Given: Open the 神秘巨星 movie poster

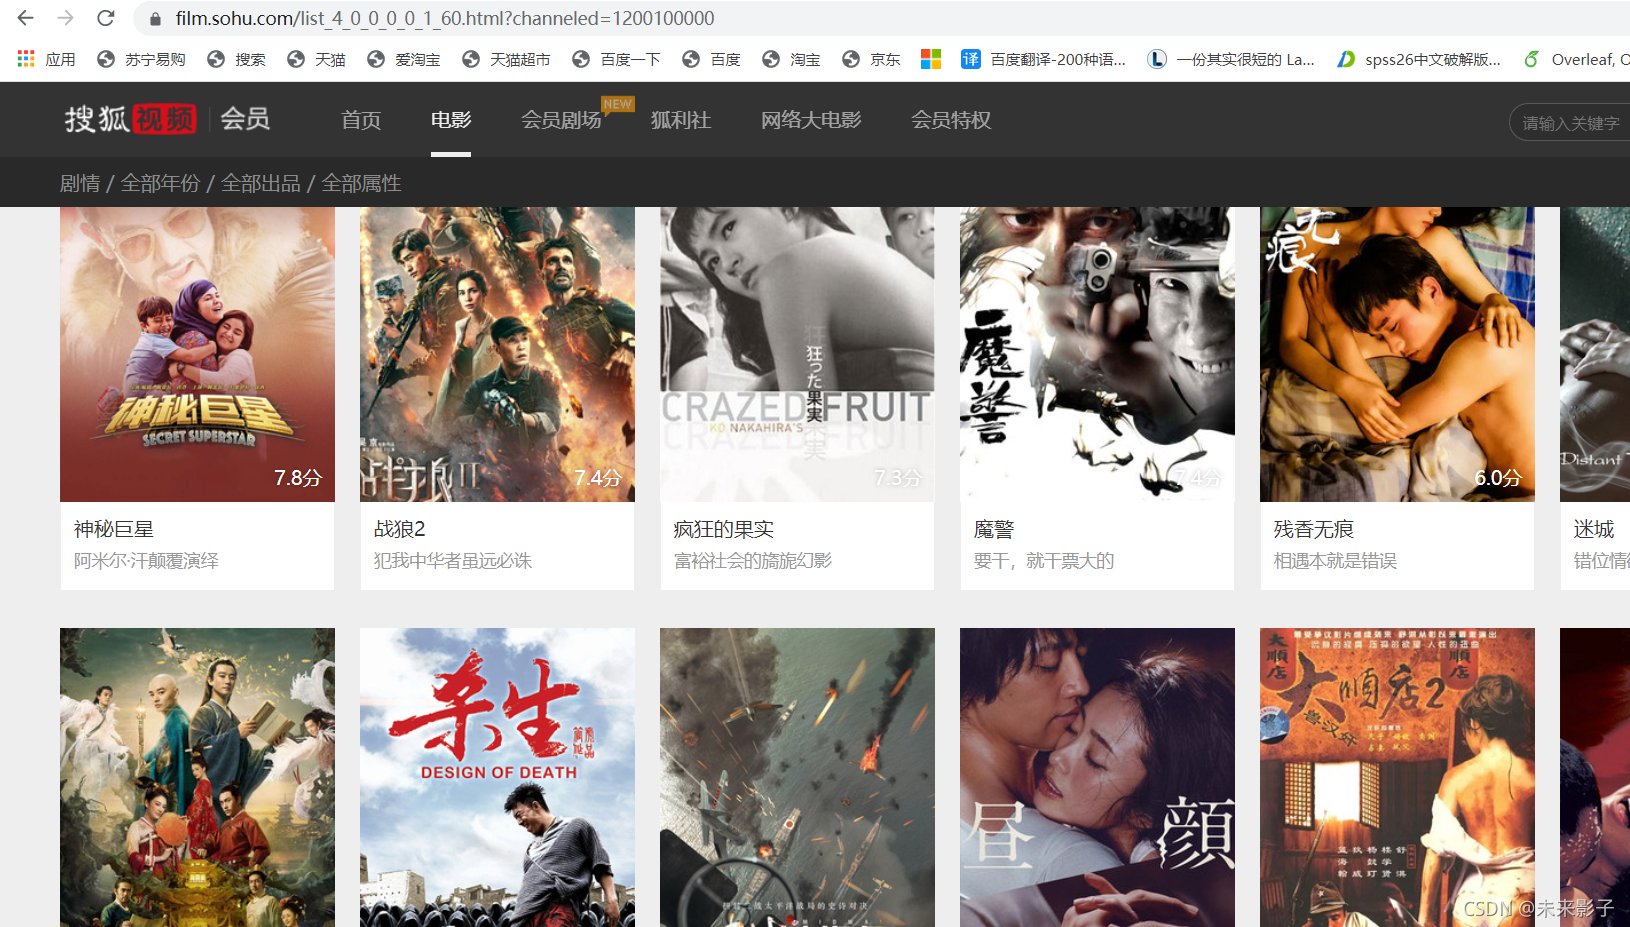Looking at the screenshot, I should coord(197,354).
